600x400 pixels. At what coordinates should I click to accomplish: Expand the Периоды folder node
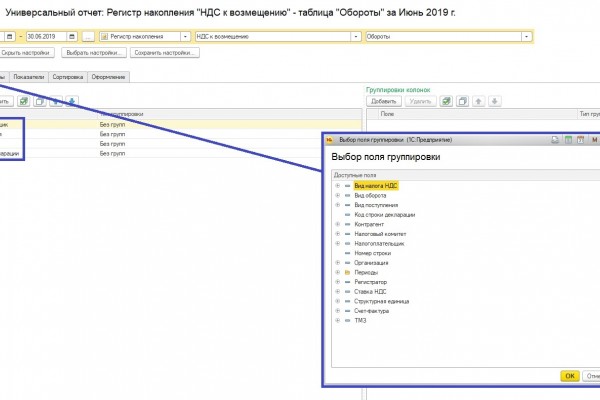click(x=338, y=272)
